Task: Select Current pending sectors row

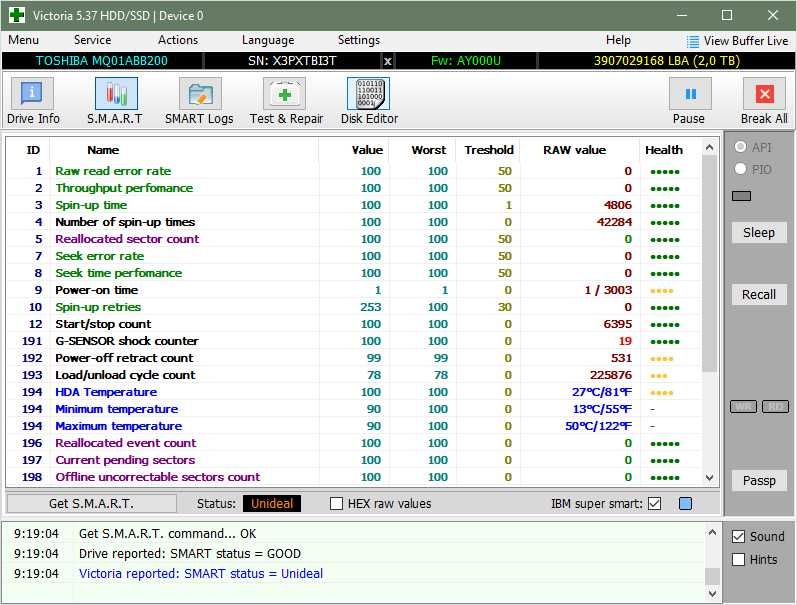Action: click(x=354, y=460)
